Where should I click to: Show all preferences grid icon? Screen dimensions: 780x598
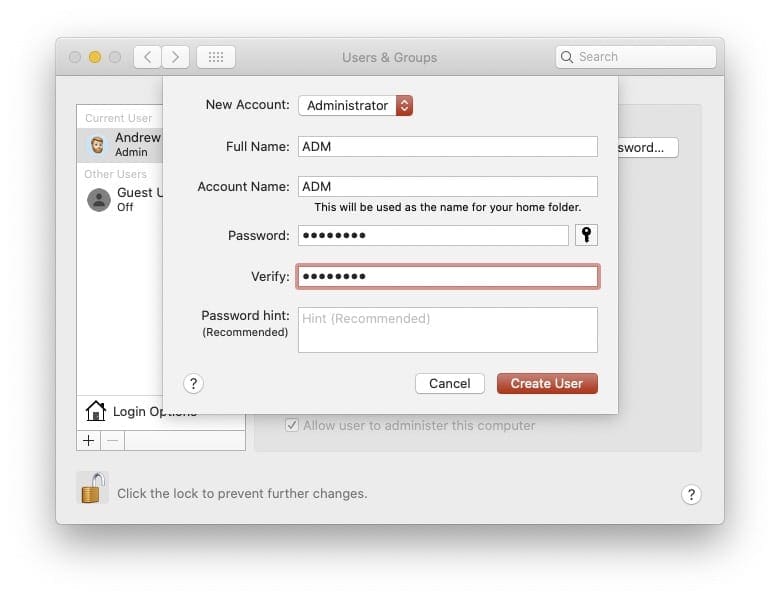click(216, 57)
